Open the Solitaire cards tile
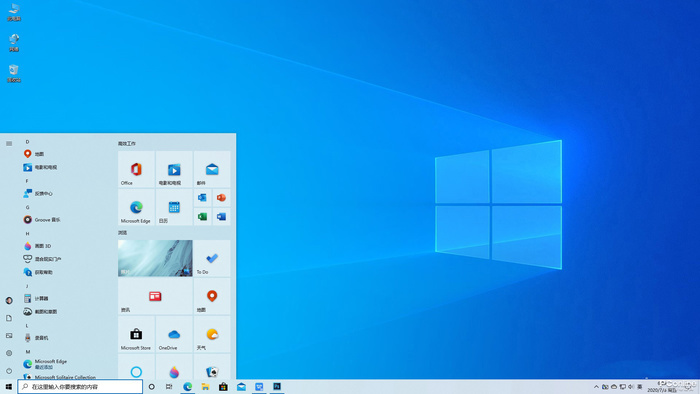Screen dimensions: 700x394 (x=212, y=367)
